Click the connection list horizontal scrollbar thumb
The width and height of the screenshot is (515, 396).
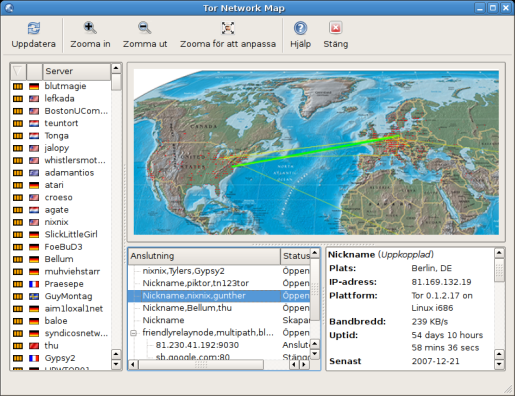tap(201, 365)
